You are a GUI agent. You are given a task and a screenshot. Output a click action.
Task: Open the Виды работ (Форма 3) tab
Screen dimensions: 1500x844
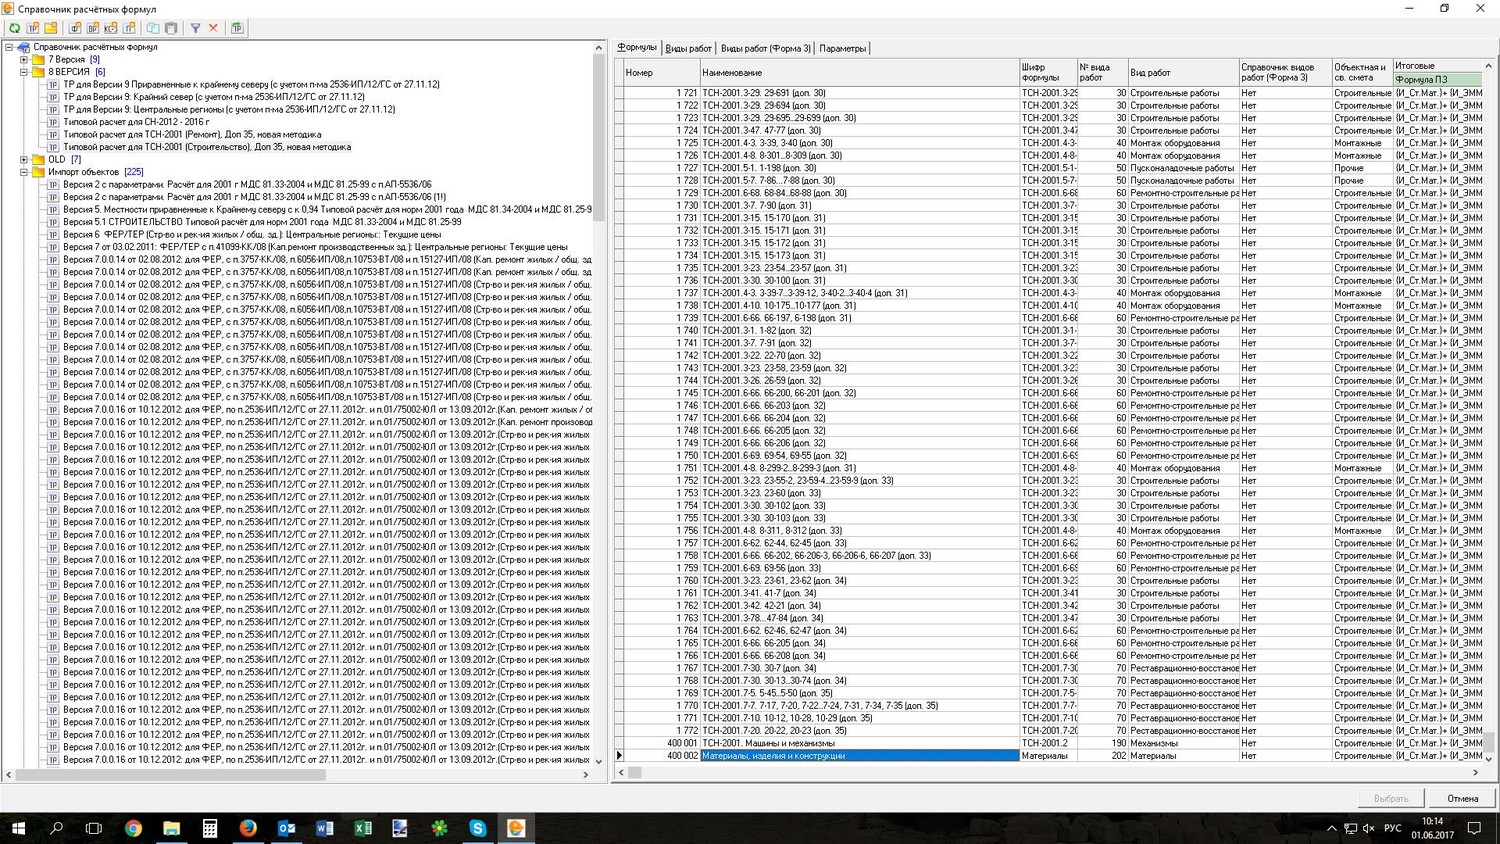tap(765, 48)
